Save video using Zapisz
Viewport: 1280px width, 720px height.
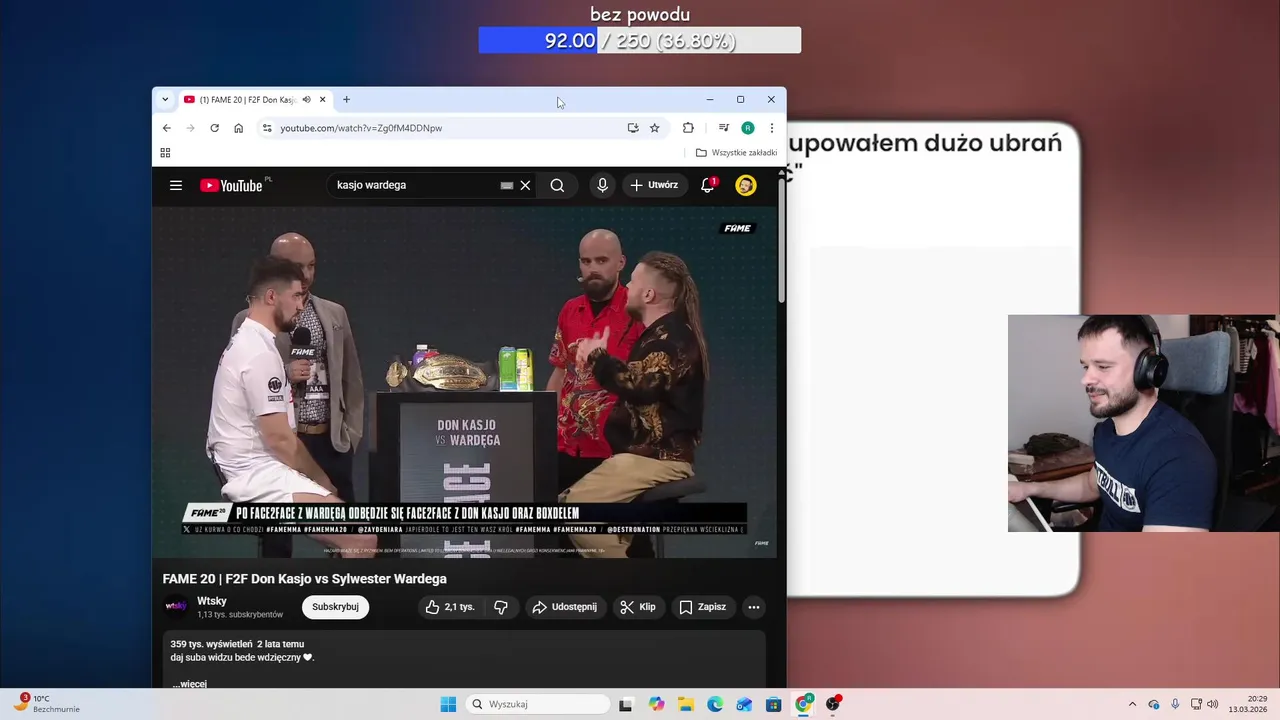click(x=703, y=607)
